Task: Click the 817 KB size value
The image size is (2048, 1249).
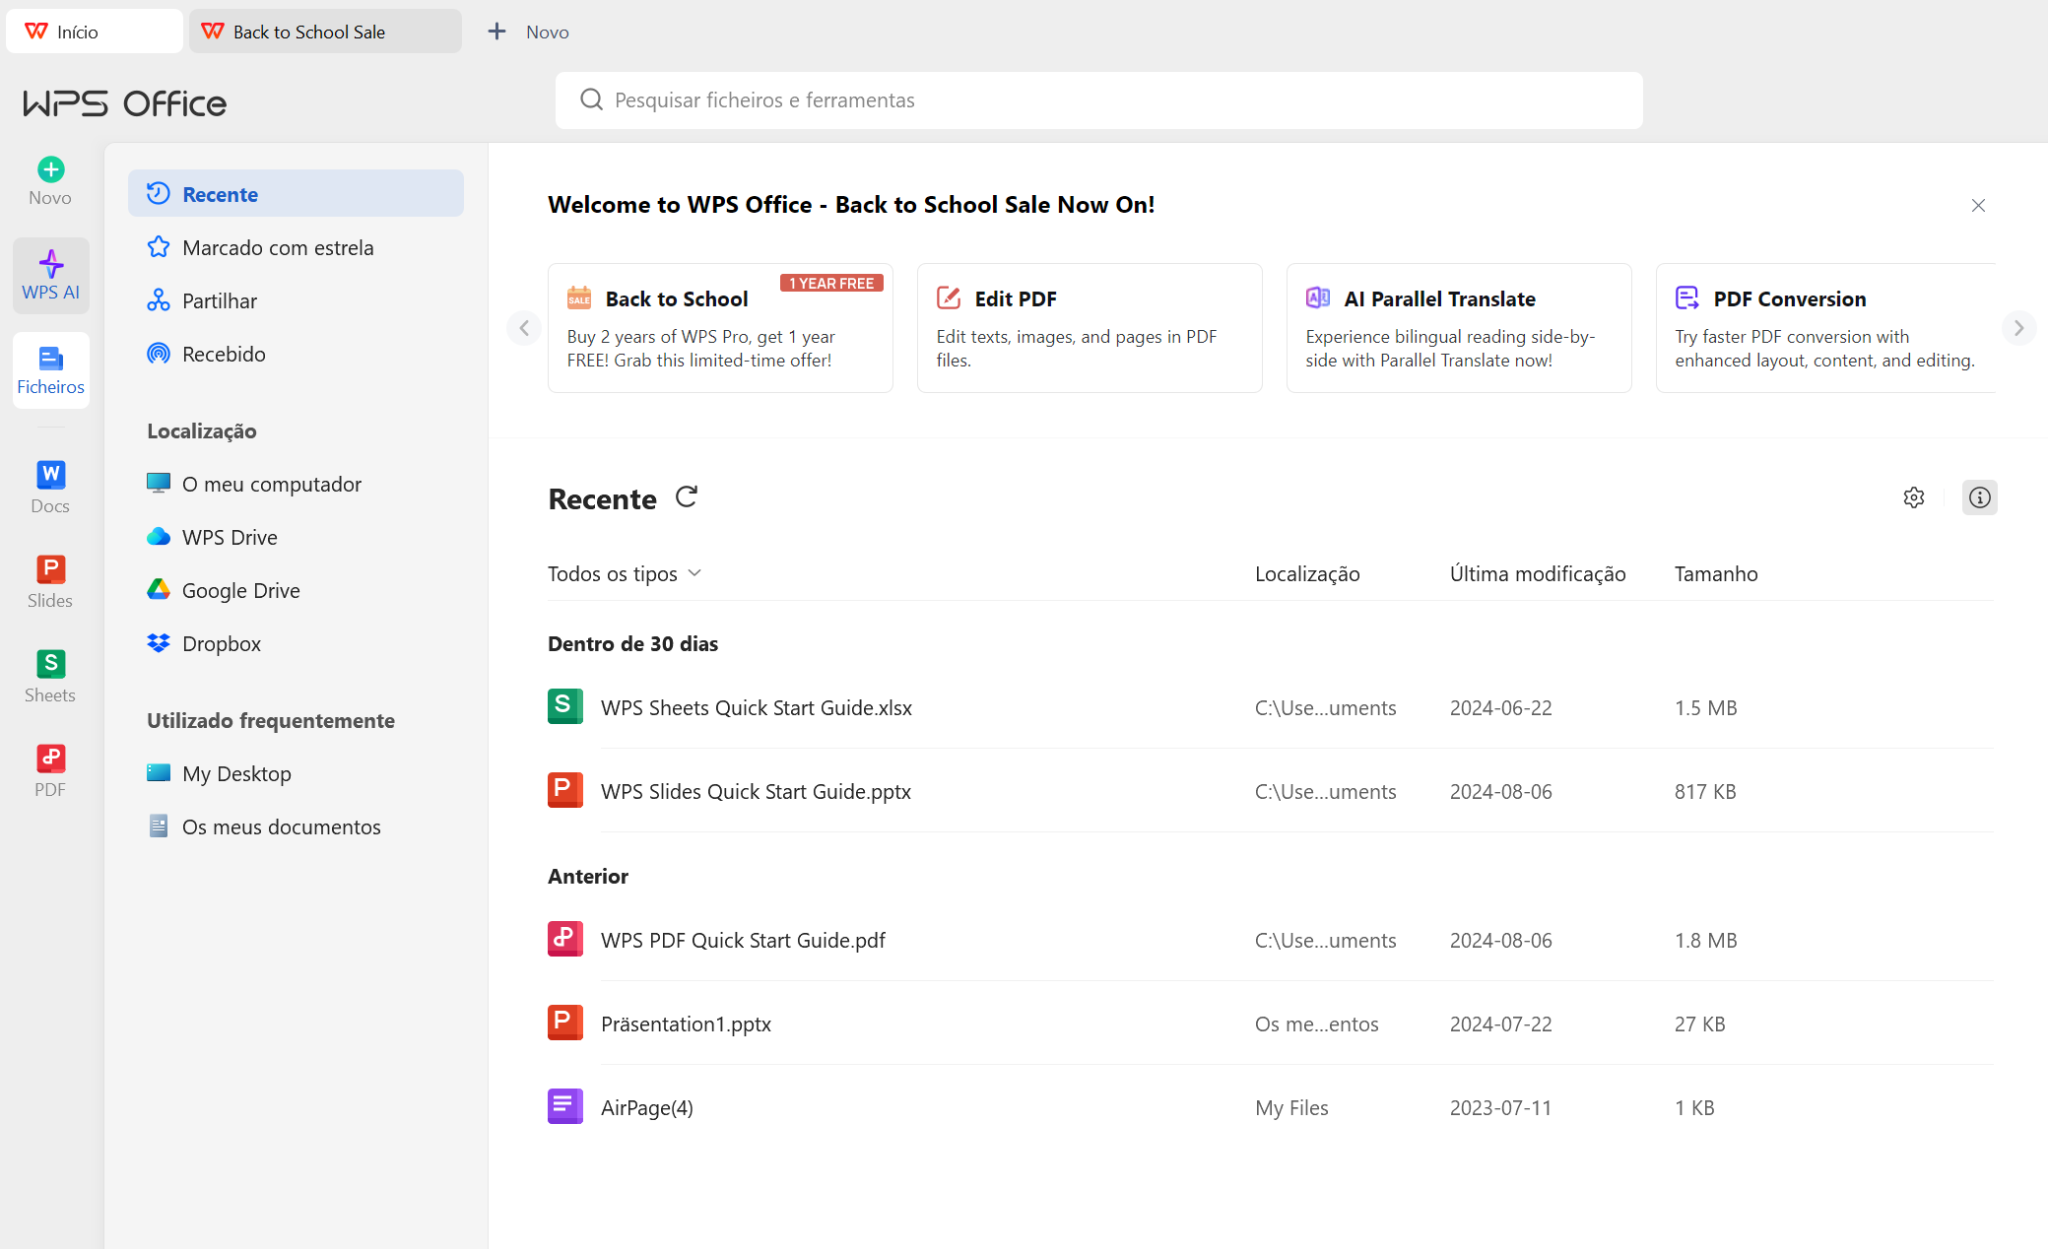Action: (1704, 791)
